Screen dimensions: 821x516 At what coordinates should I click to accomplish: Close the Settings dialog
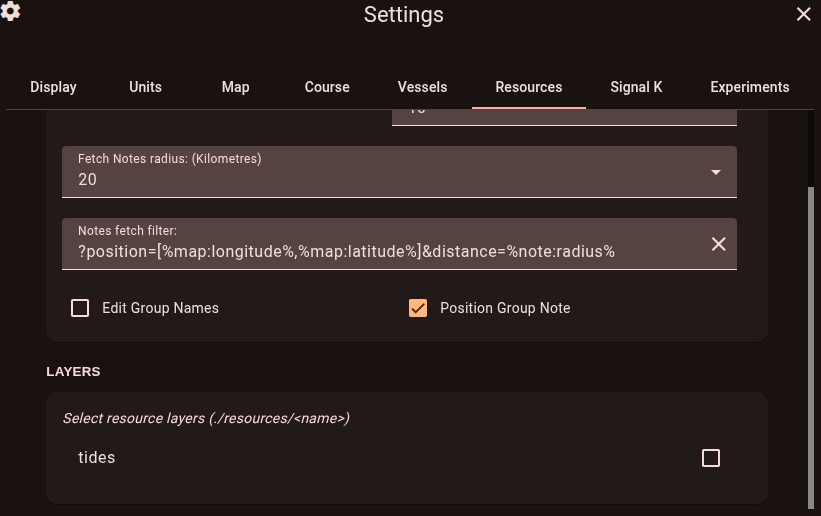[x=803, y=14]
